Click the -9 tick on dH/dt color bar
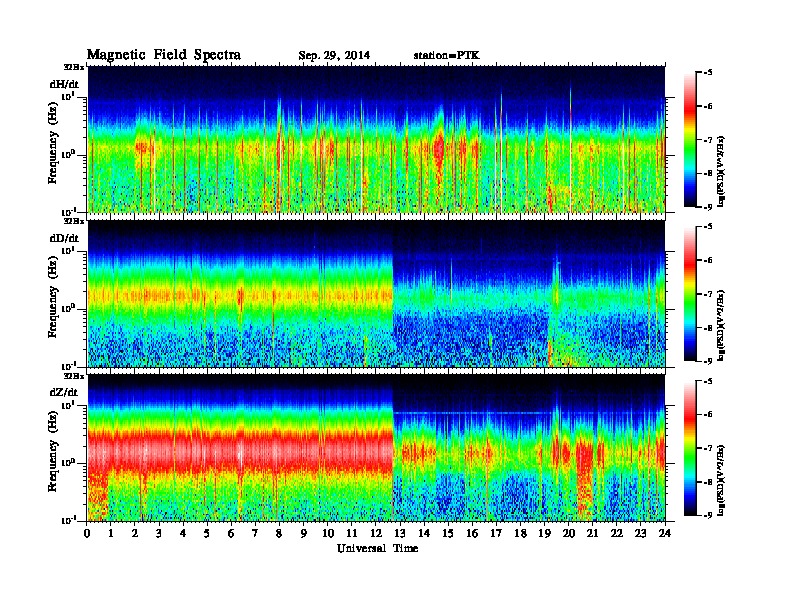Image resolution: width=792 pixels, height=612 pixels. [x=709, y=207]
